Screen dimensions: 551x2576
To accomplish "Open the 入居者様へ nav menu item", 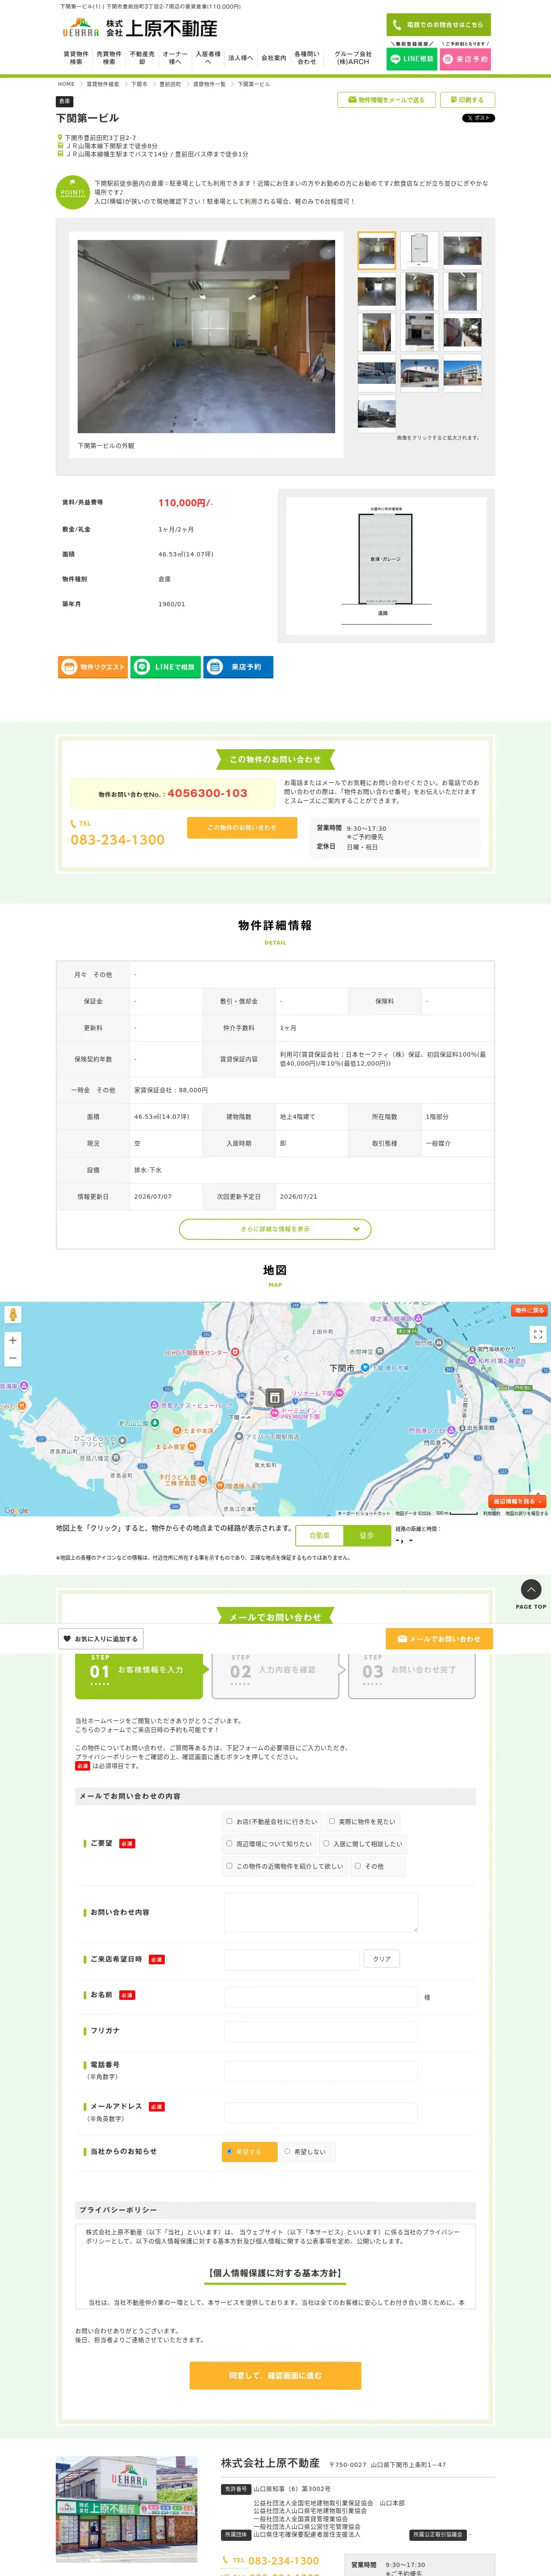I will 208,58.
